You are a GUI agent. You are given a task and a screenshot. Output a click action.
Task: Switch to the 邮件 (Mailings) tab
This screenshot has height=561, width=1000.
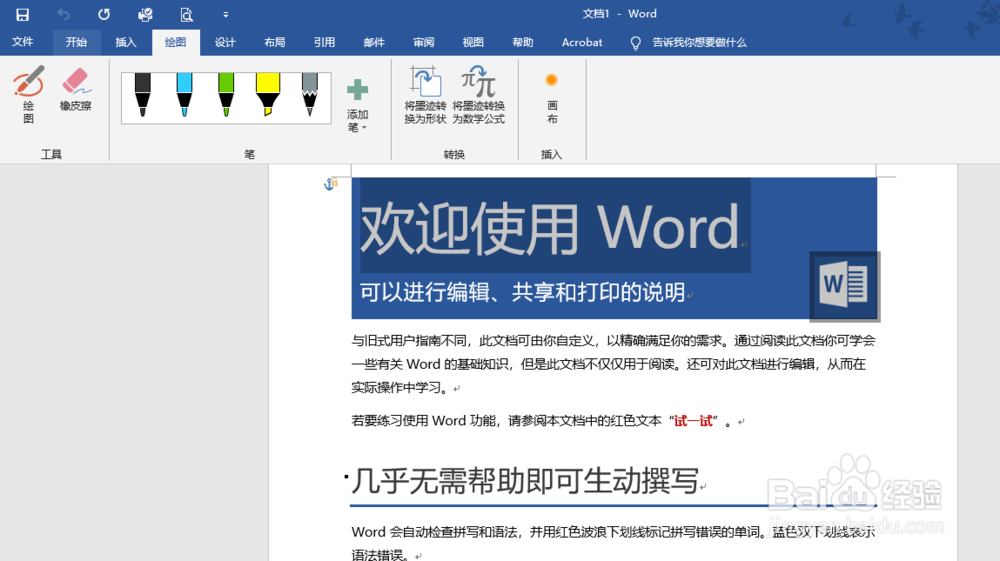tap(374, 42)
